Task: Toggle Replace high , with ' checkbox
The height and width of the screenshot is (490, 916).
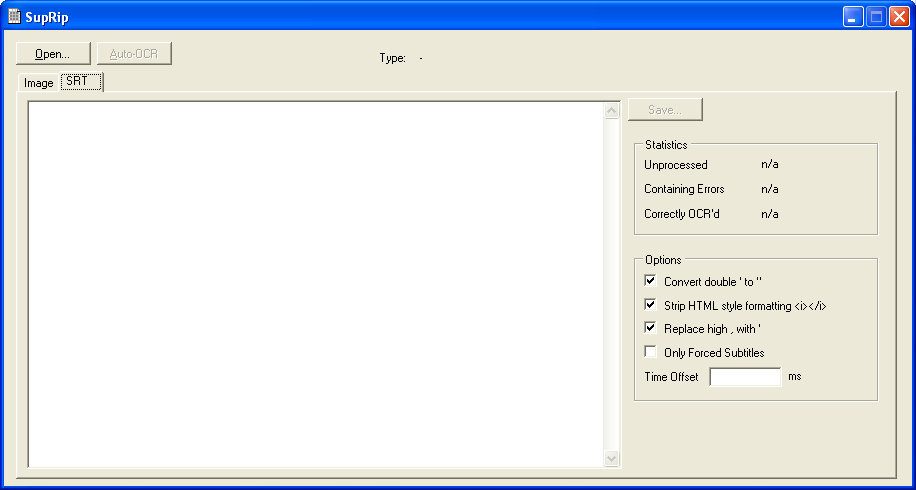Action: (651, 328)
